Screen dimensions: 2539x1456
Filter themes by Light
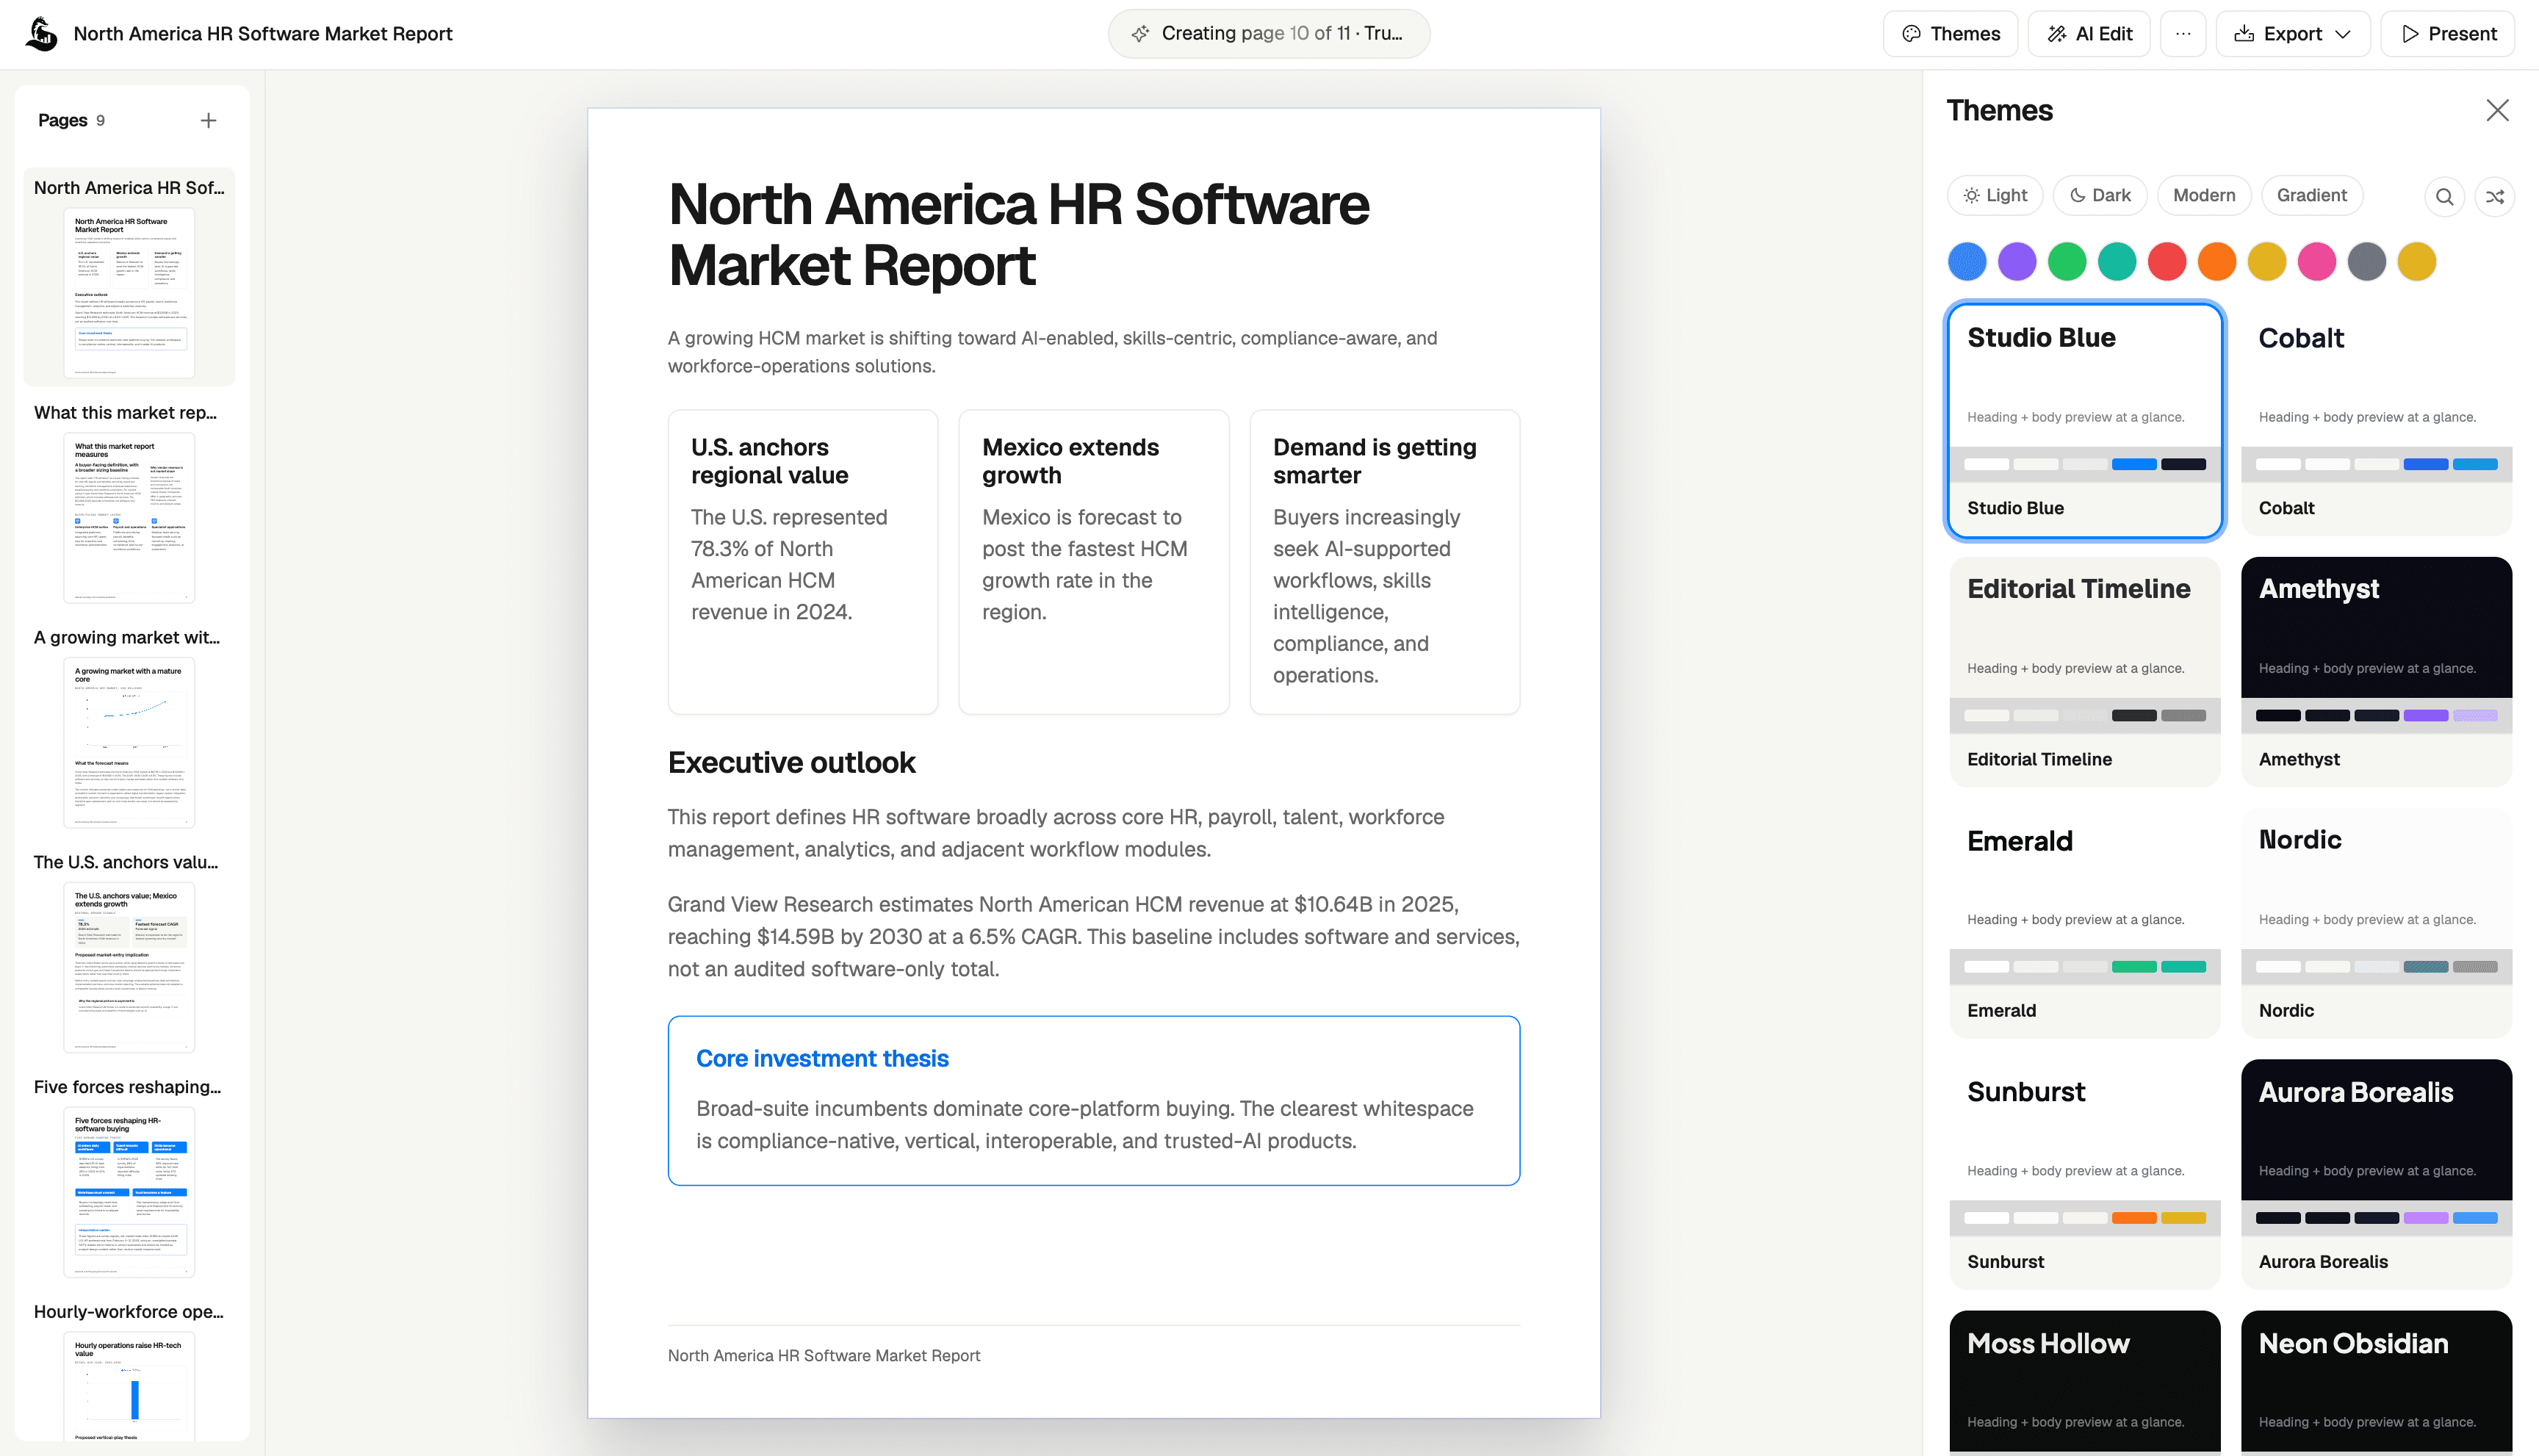point(1995,195)
